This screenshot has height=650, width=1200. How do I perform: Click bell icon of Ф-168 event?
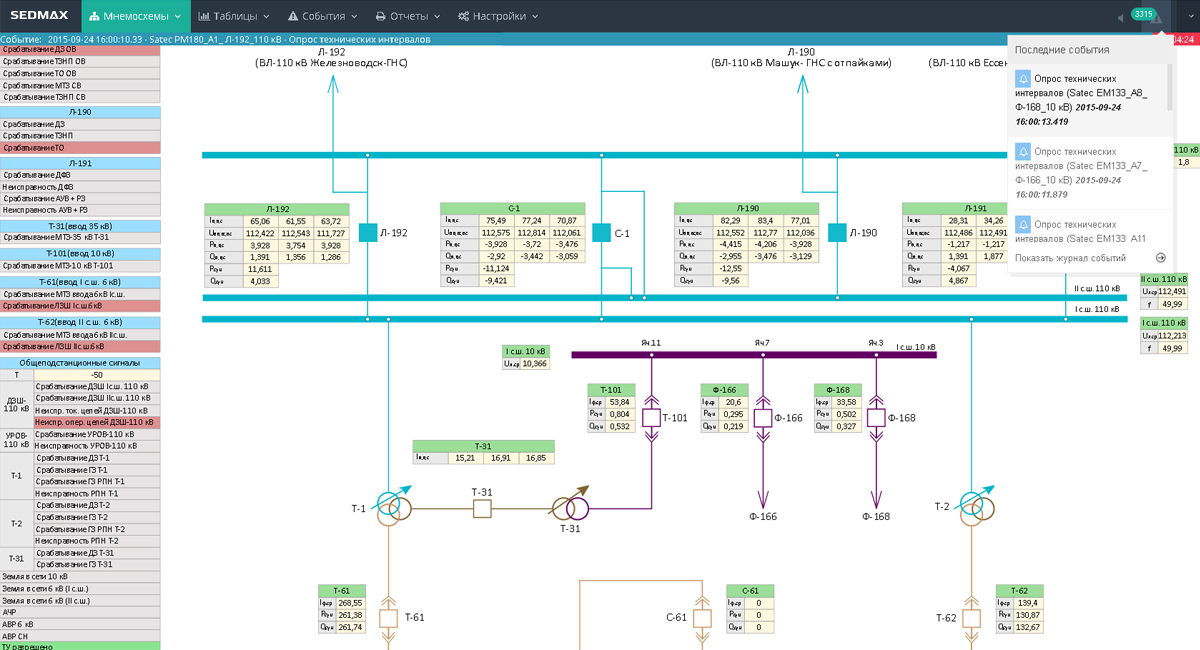[1023, 79]
